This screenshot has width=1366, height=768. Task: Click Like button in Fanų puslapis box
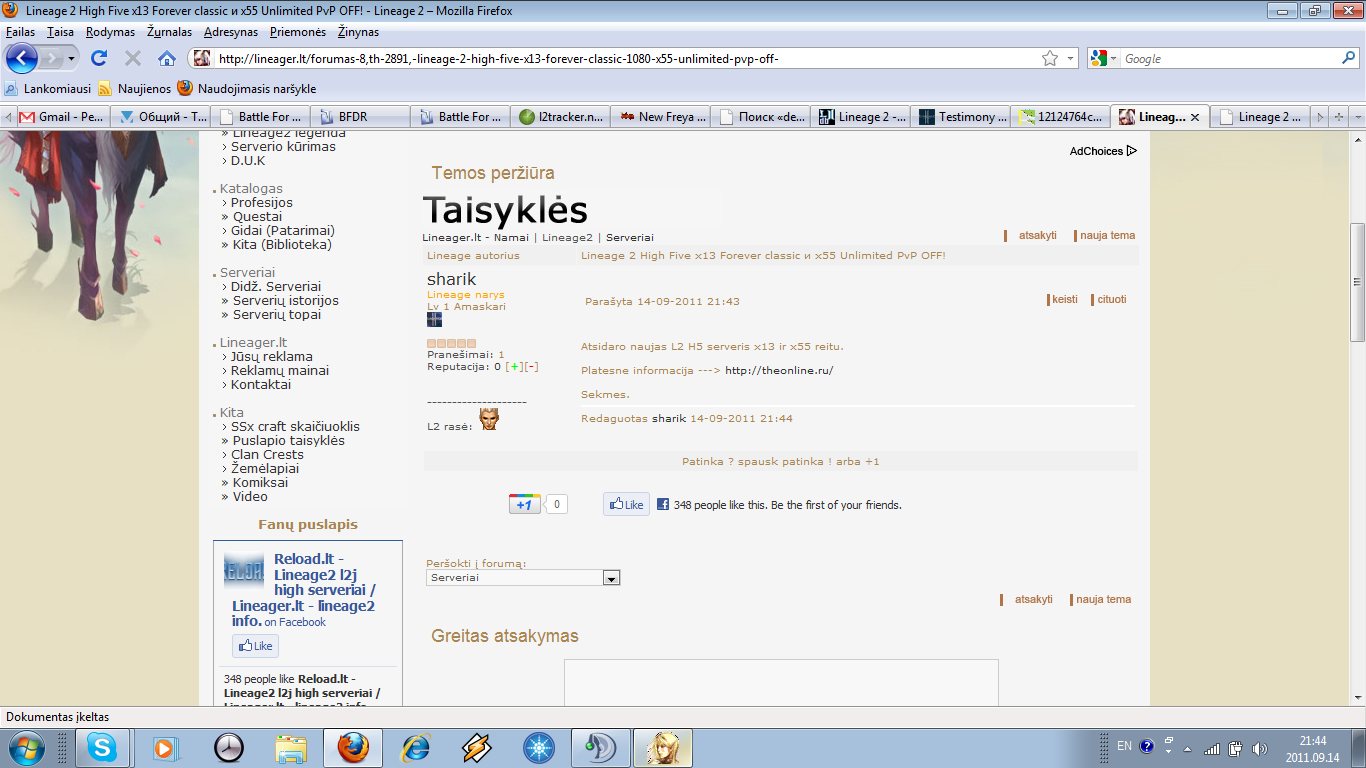tap(255, 646)
